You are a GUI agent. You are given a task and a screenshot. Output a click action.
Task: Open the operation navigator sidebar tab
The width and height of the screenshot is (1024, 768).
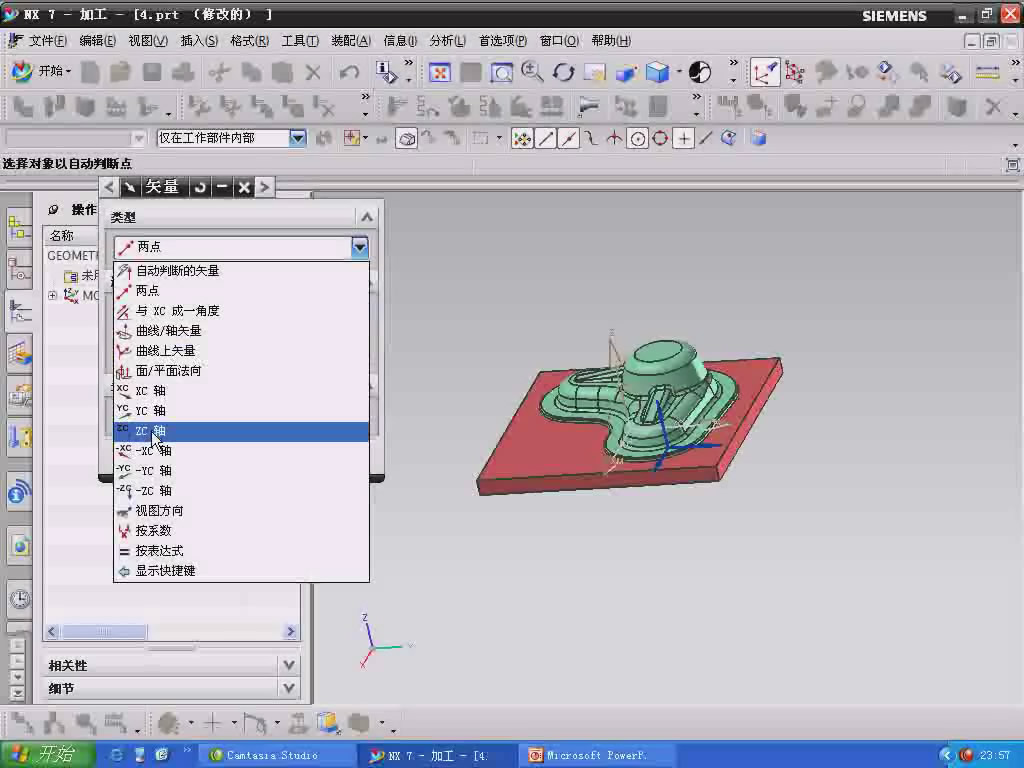[19, 311]
